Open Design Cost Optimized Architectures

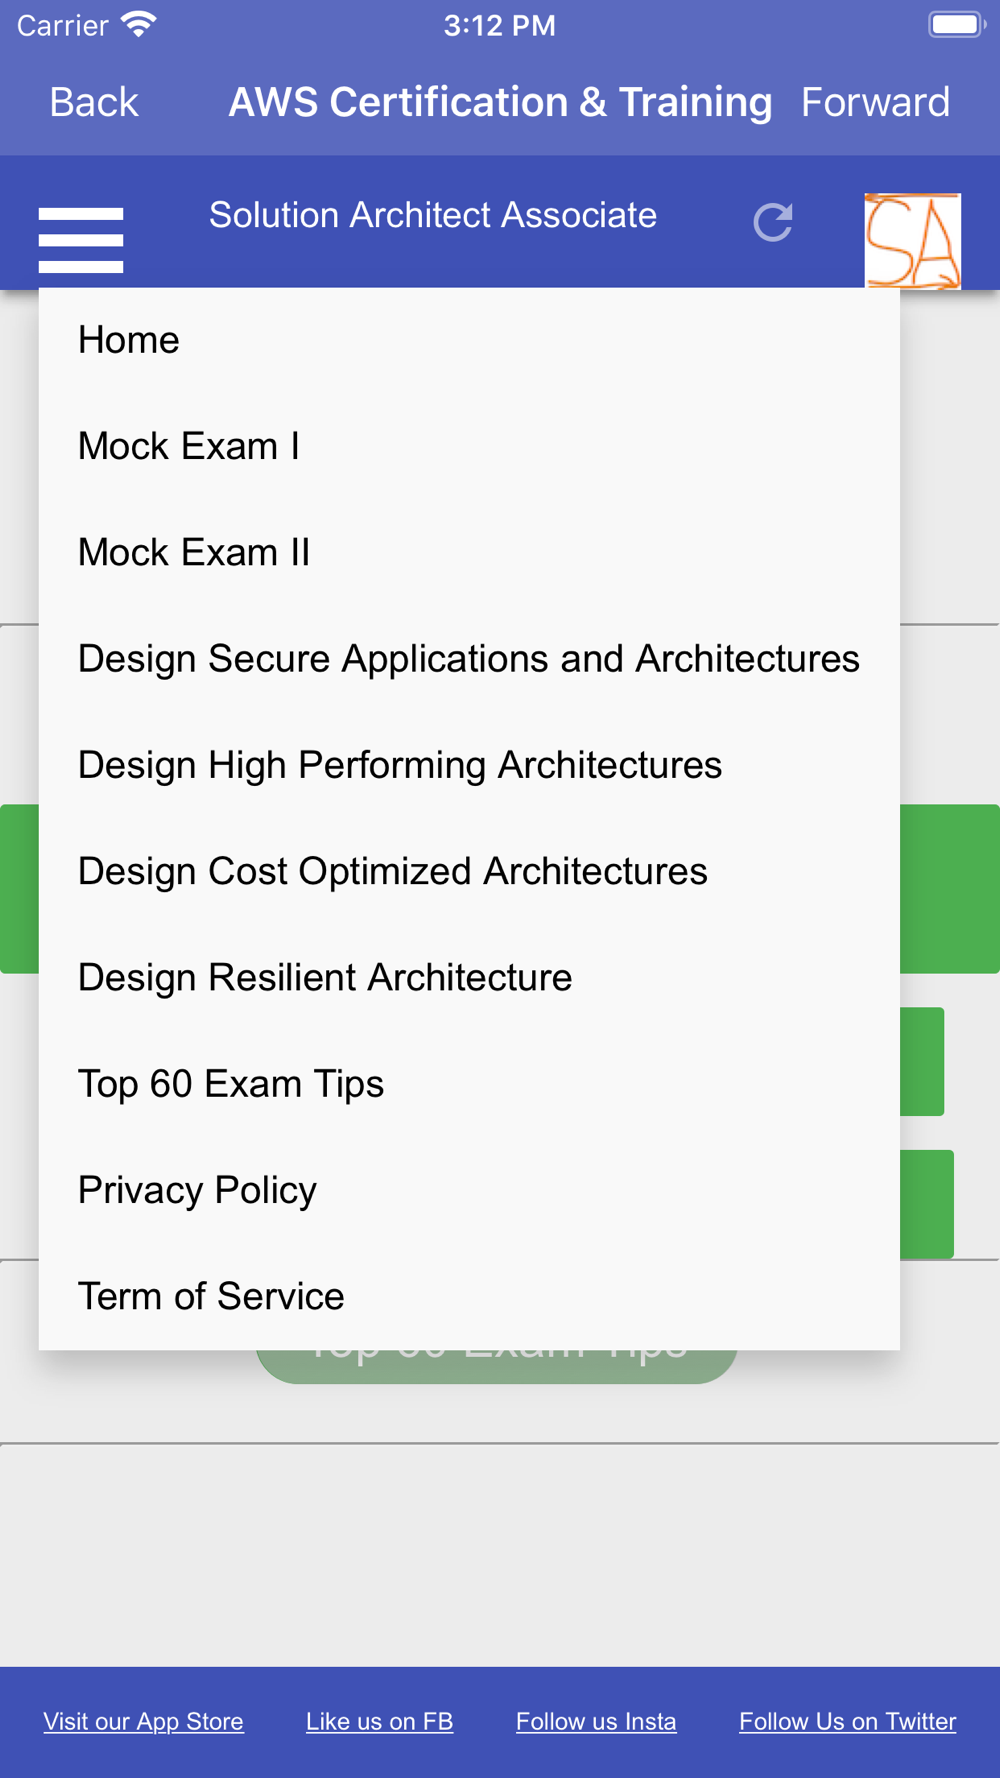click(393, 871)
